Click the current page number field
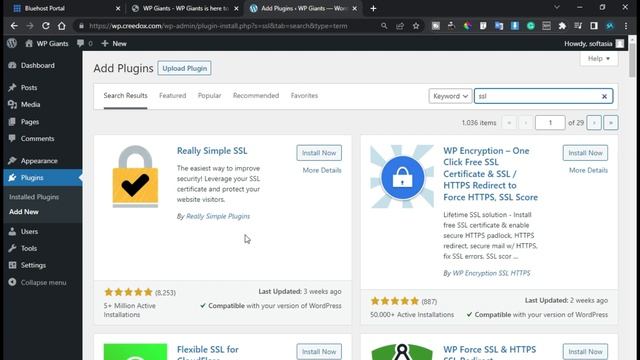640x360 pixels. pos(550,122)
